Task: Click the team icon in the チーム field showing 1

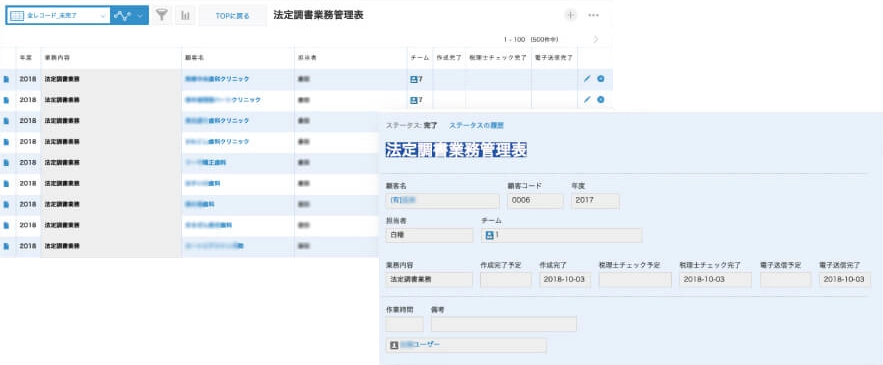Action: click(x=489, y=235)
